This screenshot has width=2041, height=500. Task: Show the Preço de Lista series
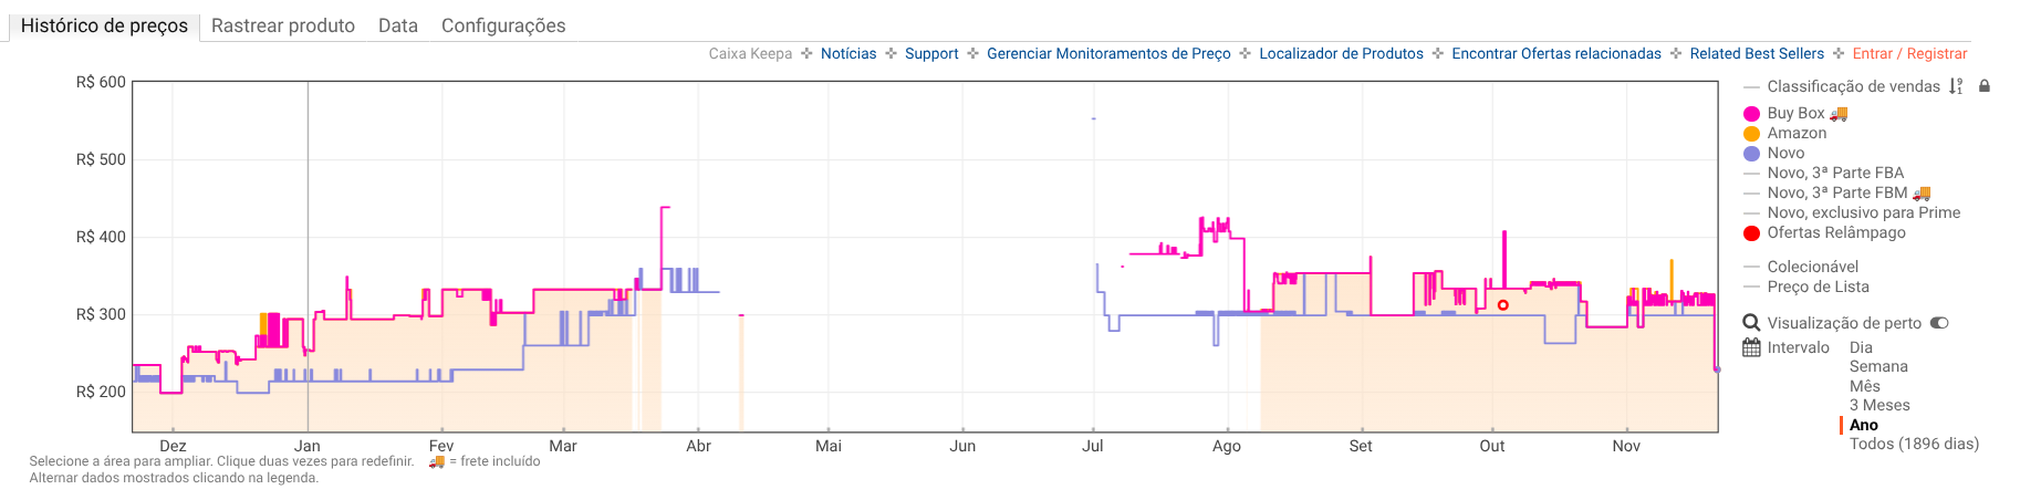pos(1817,287)
